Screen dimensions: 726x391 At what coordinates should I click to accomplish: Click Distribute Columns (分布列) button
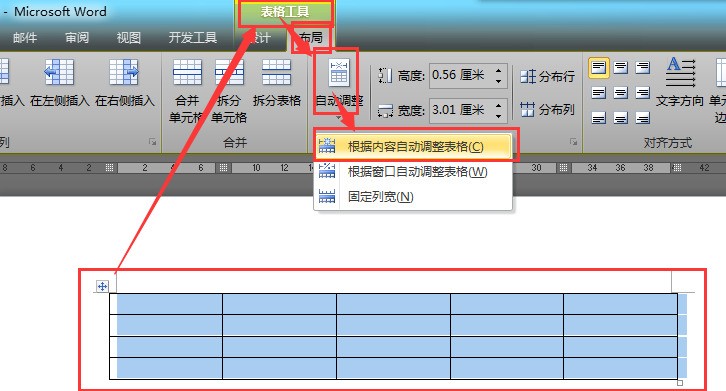pos(547,110)
